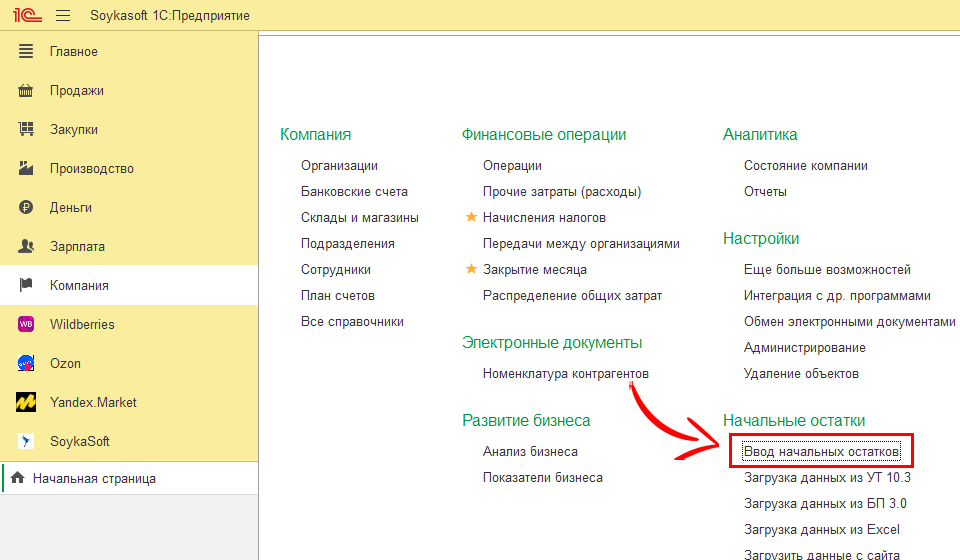Open the Wildberries section icon
The height and width of the screenshot is (560, 960).
pos(27,325)
